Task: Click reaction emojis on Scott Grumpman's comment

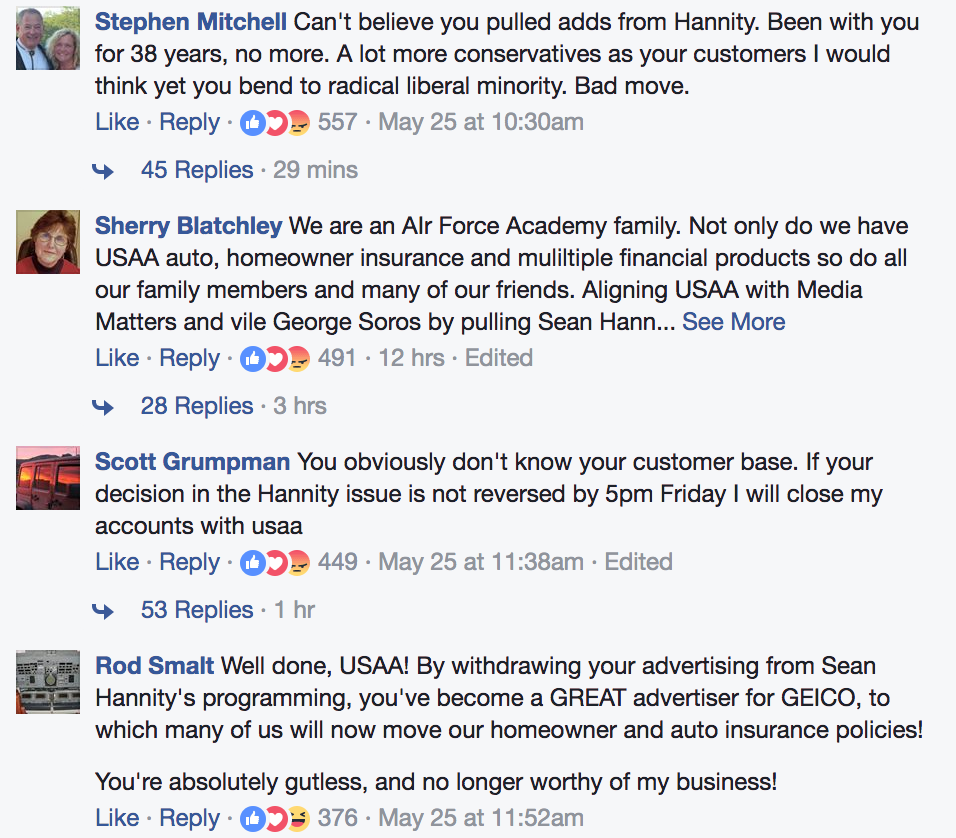Action: (275, 563)
